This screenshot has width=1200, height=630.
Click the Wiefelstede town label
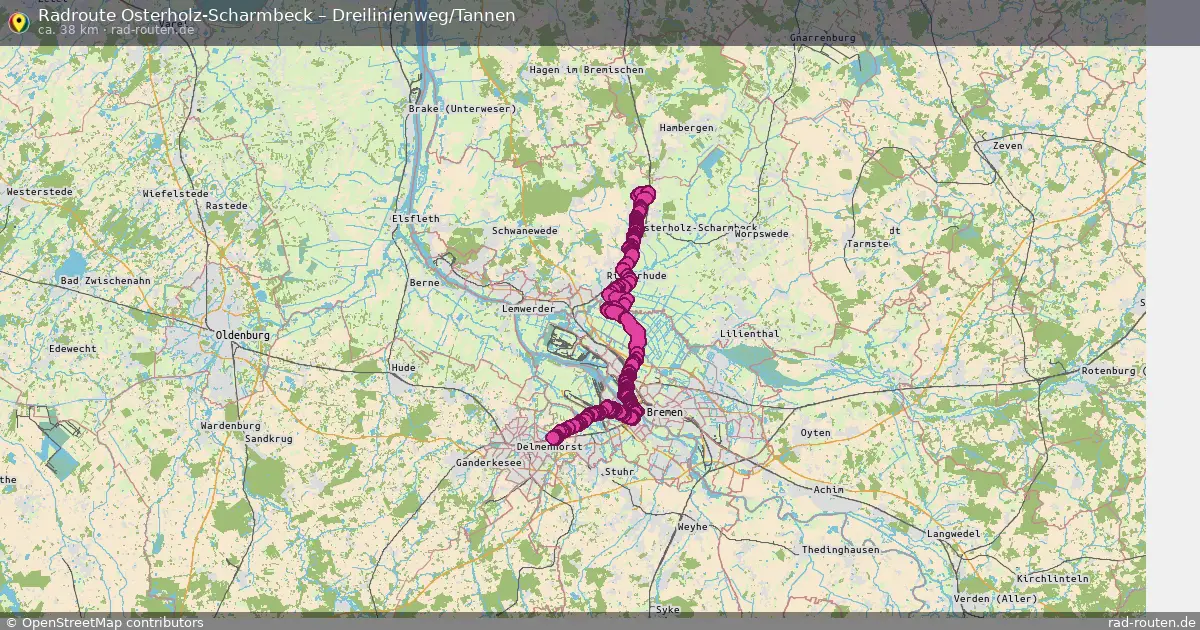176,193
